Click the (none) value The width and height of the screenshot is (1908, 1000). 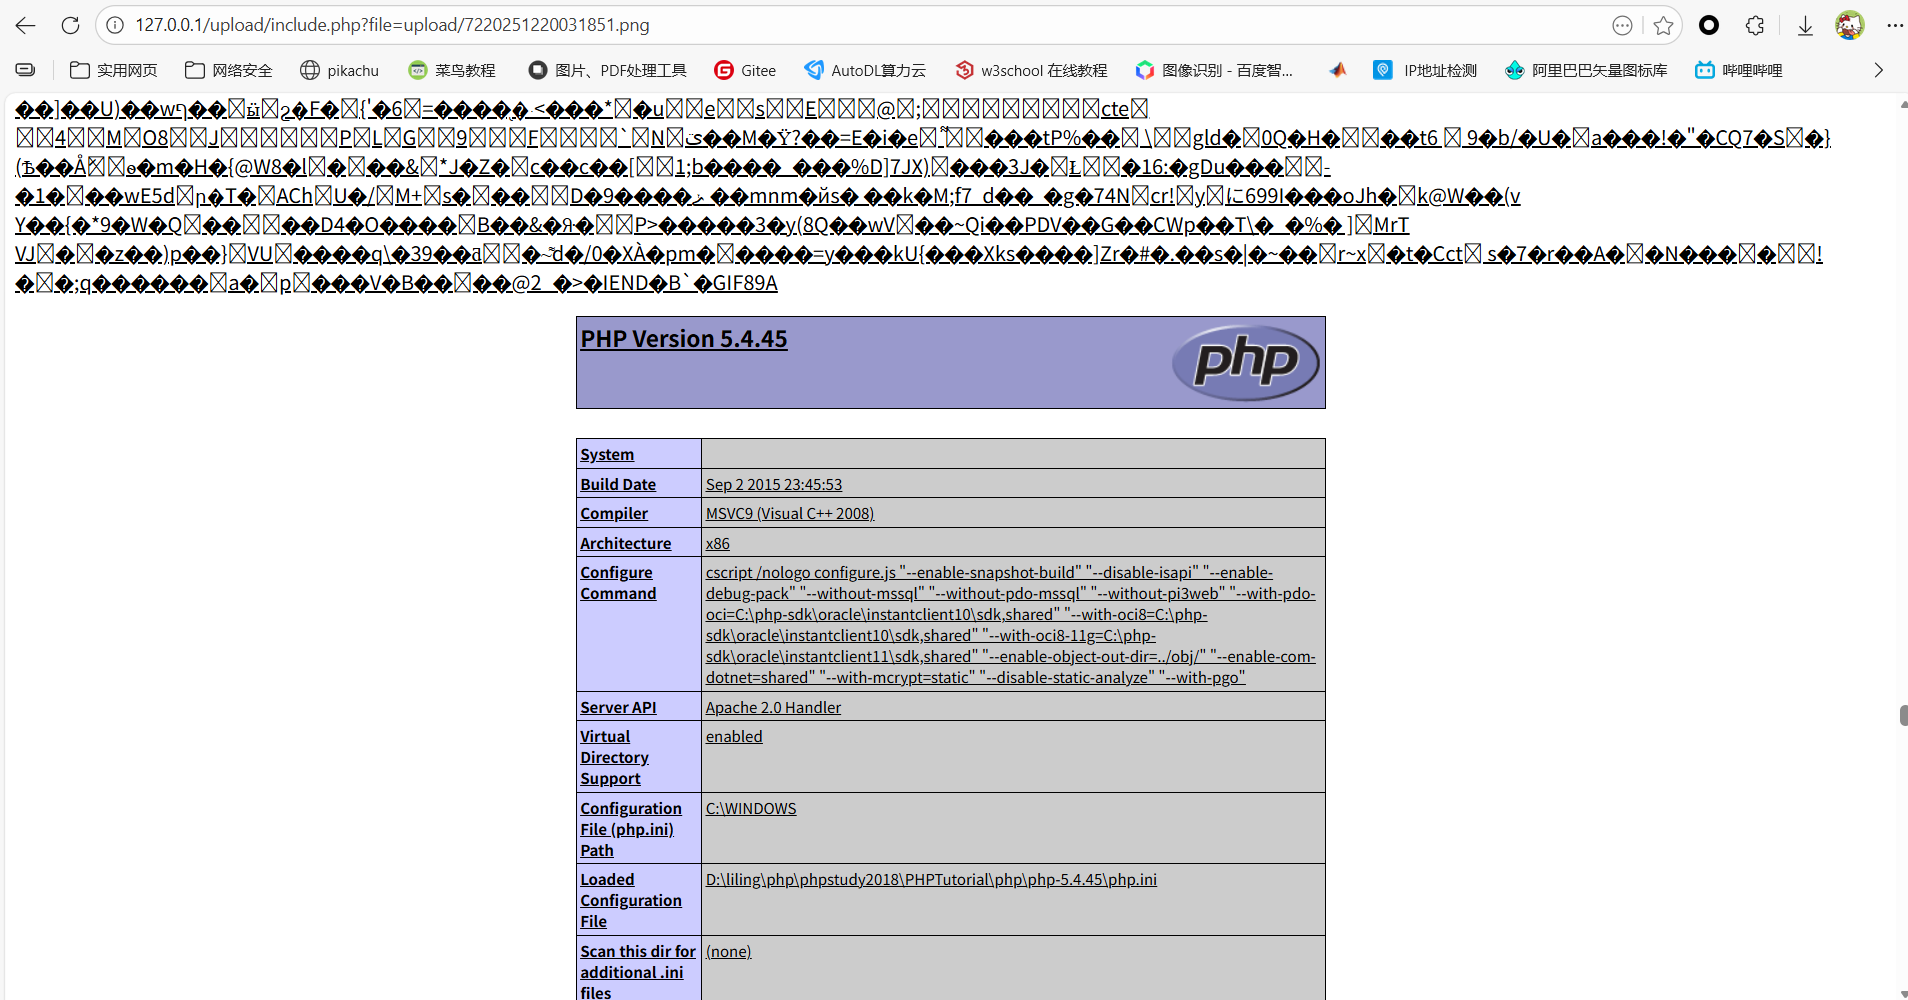[x=728, y=951]
